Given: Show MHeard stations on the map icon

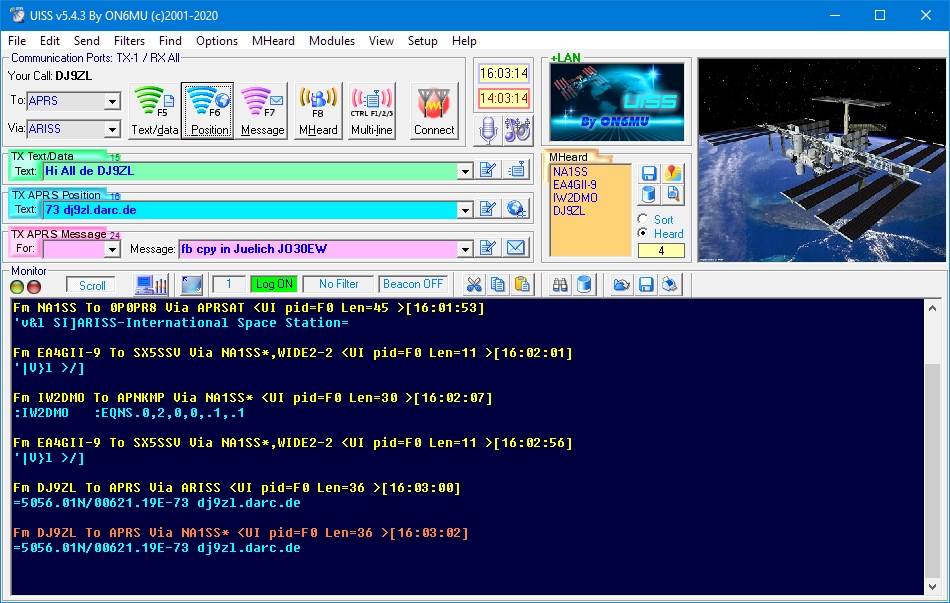Looking at the screenshot, I should click(673, 174).
